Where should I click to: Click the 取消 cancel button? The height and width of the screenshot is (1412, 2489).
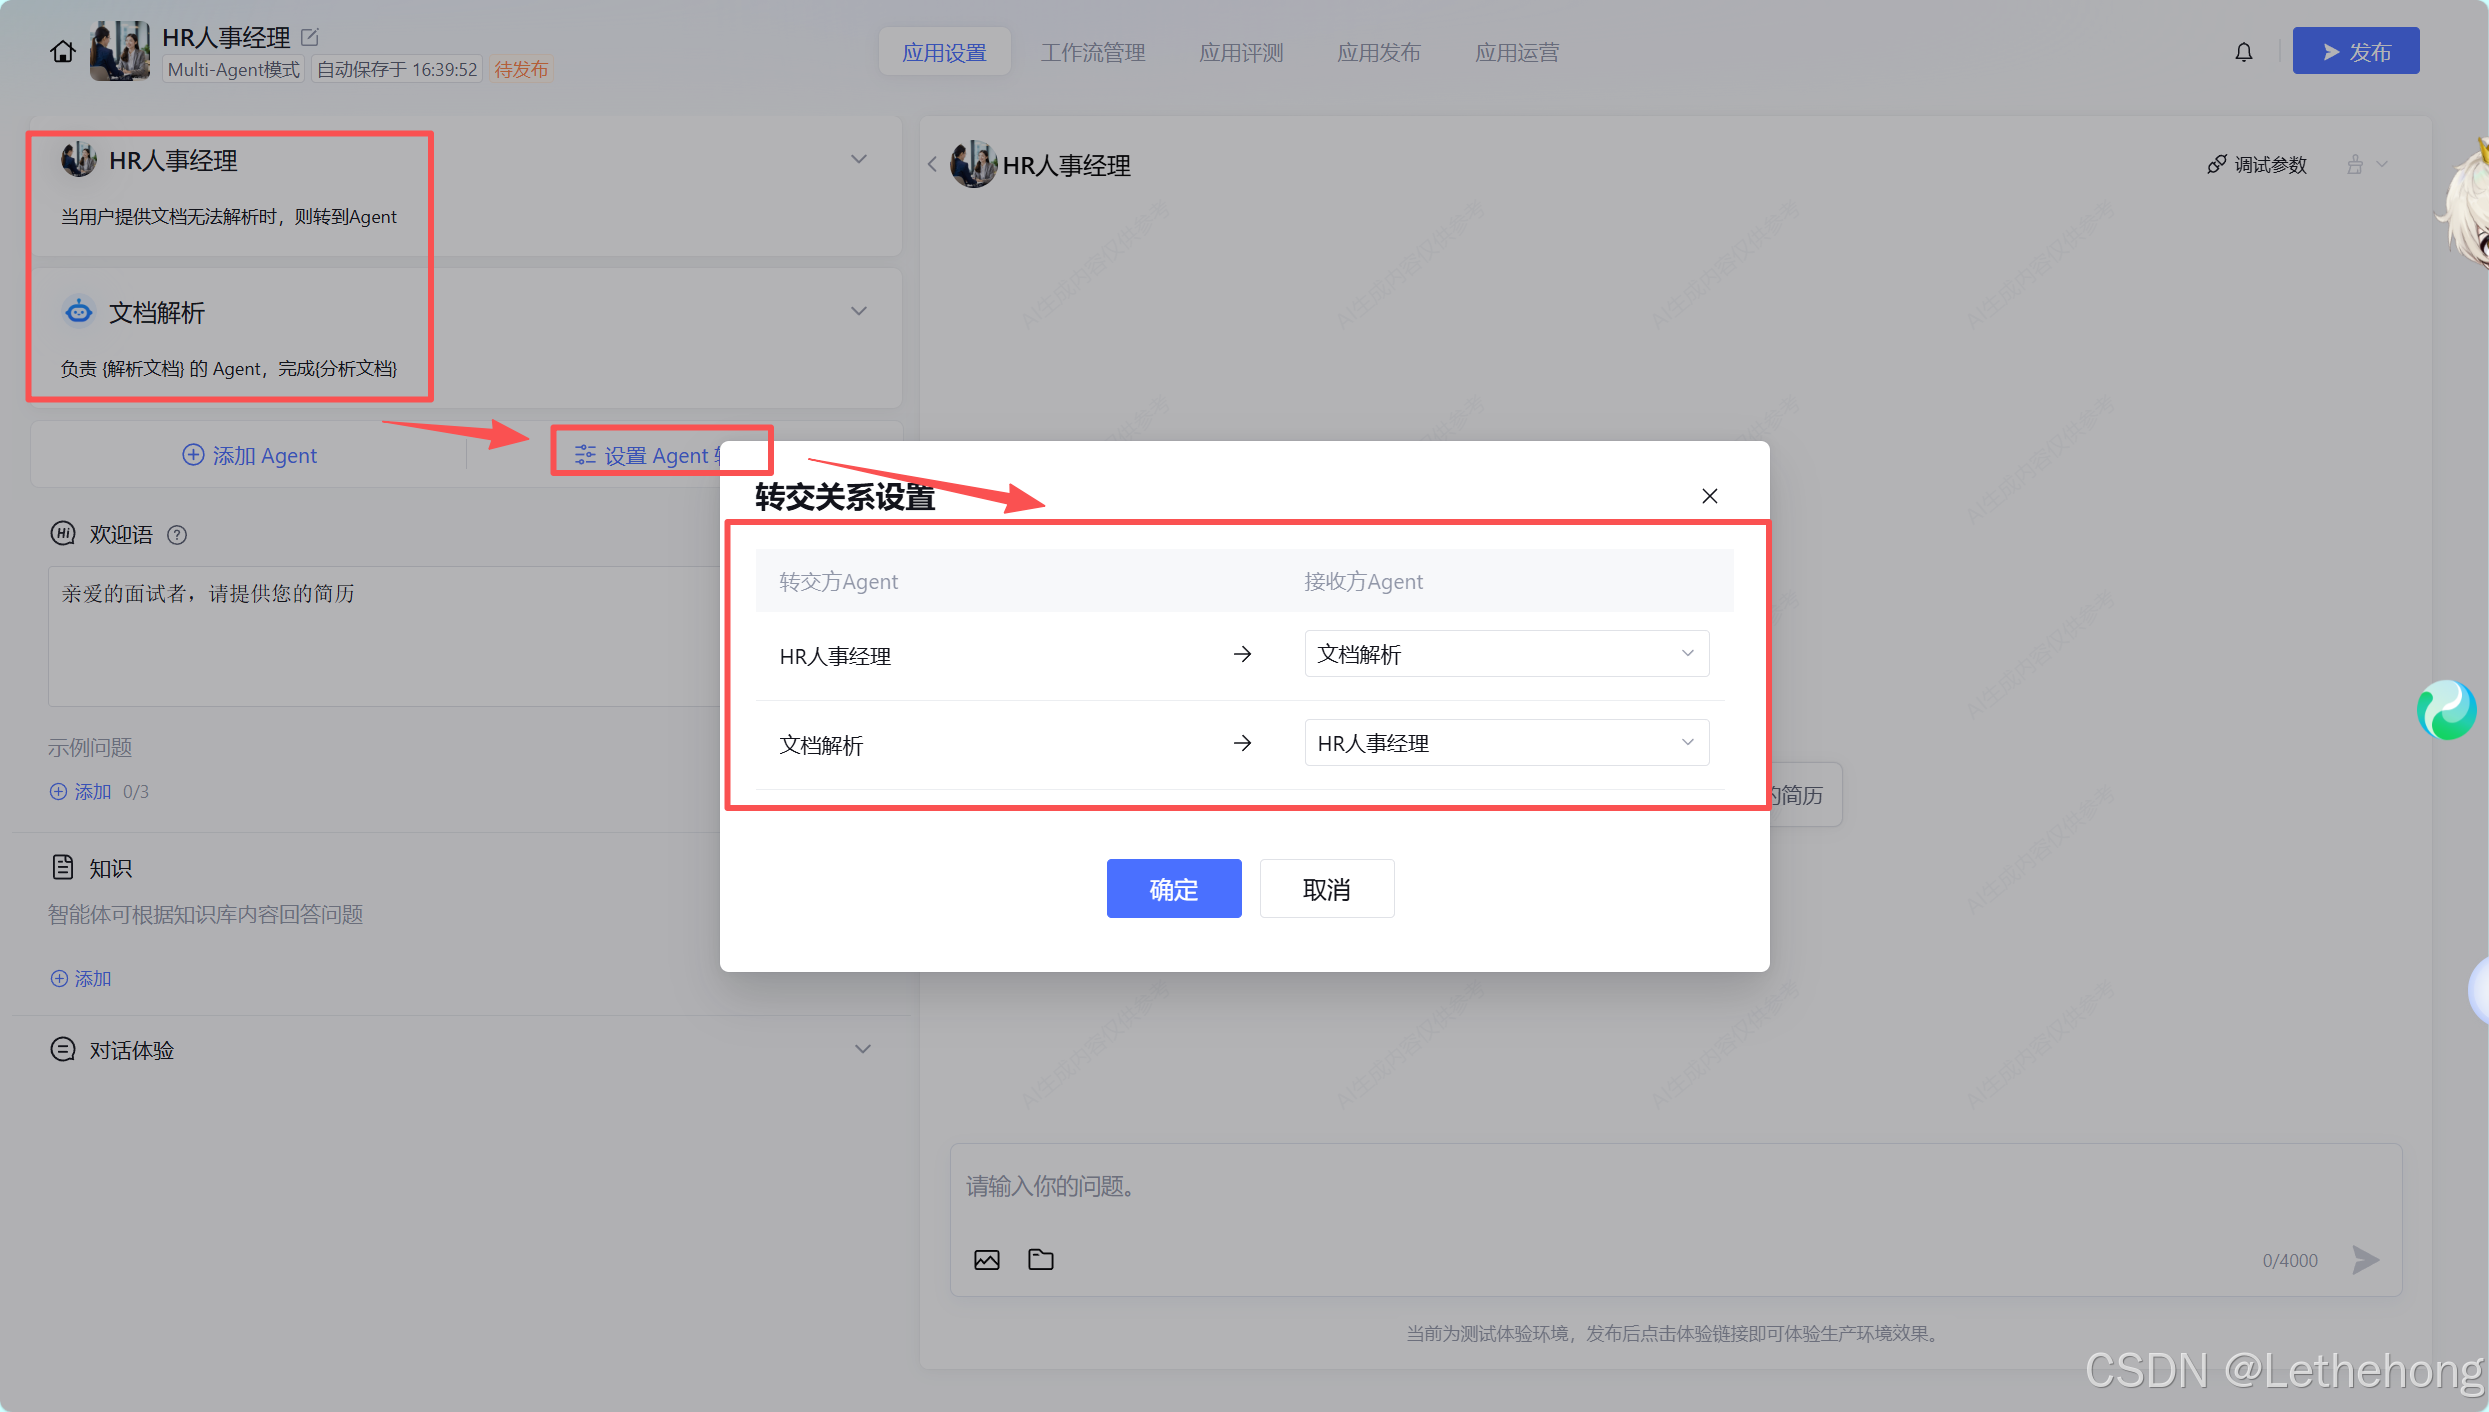point(1326,889)
